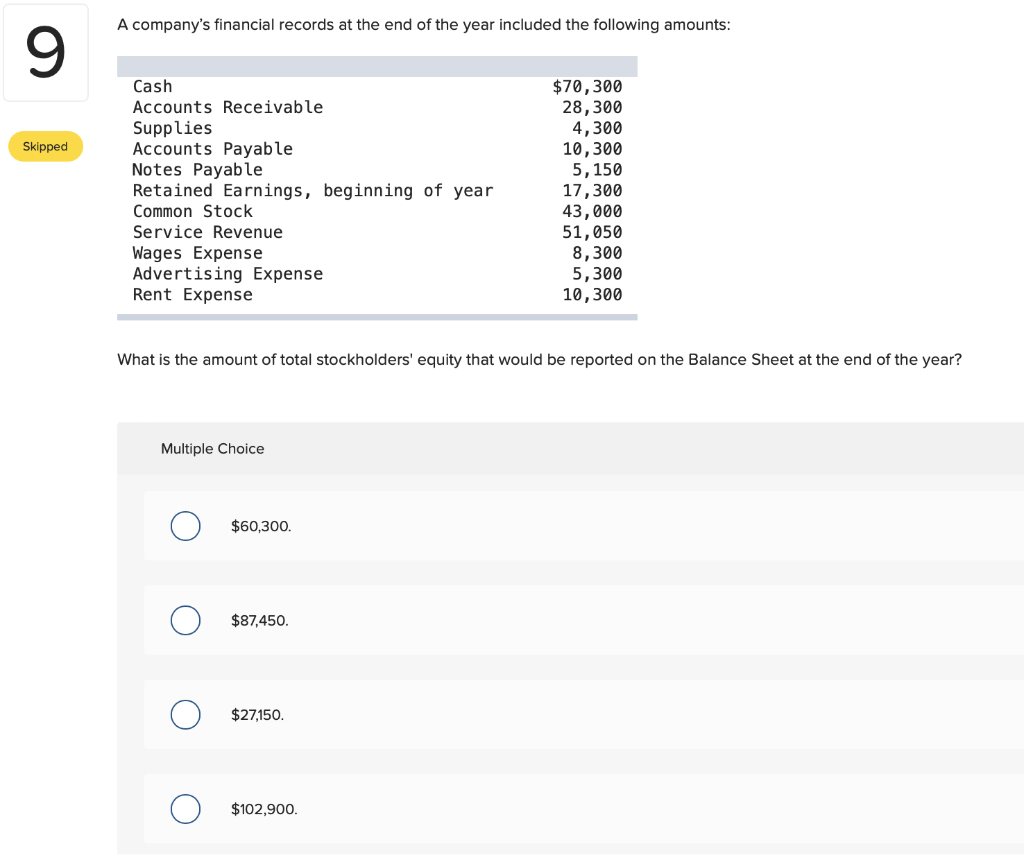Viewport: 1024px width, 860px height.
Task: Click the Multiple Choice section header
Action: point(212,449)
